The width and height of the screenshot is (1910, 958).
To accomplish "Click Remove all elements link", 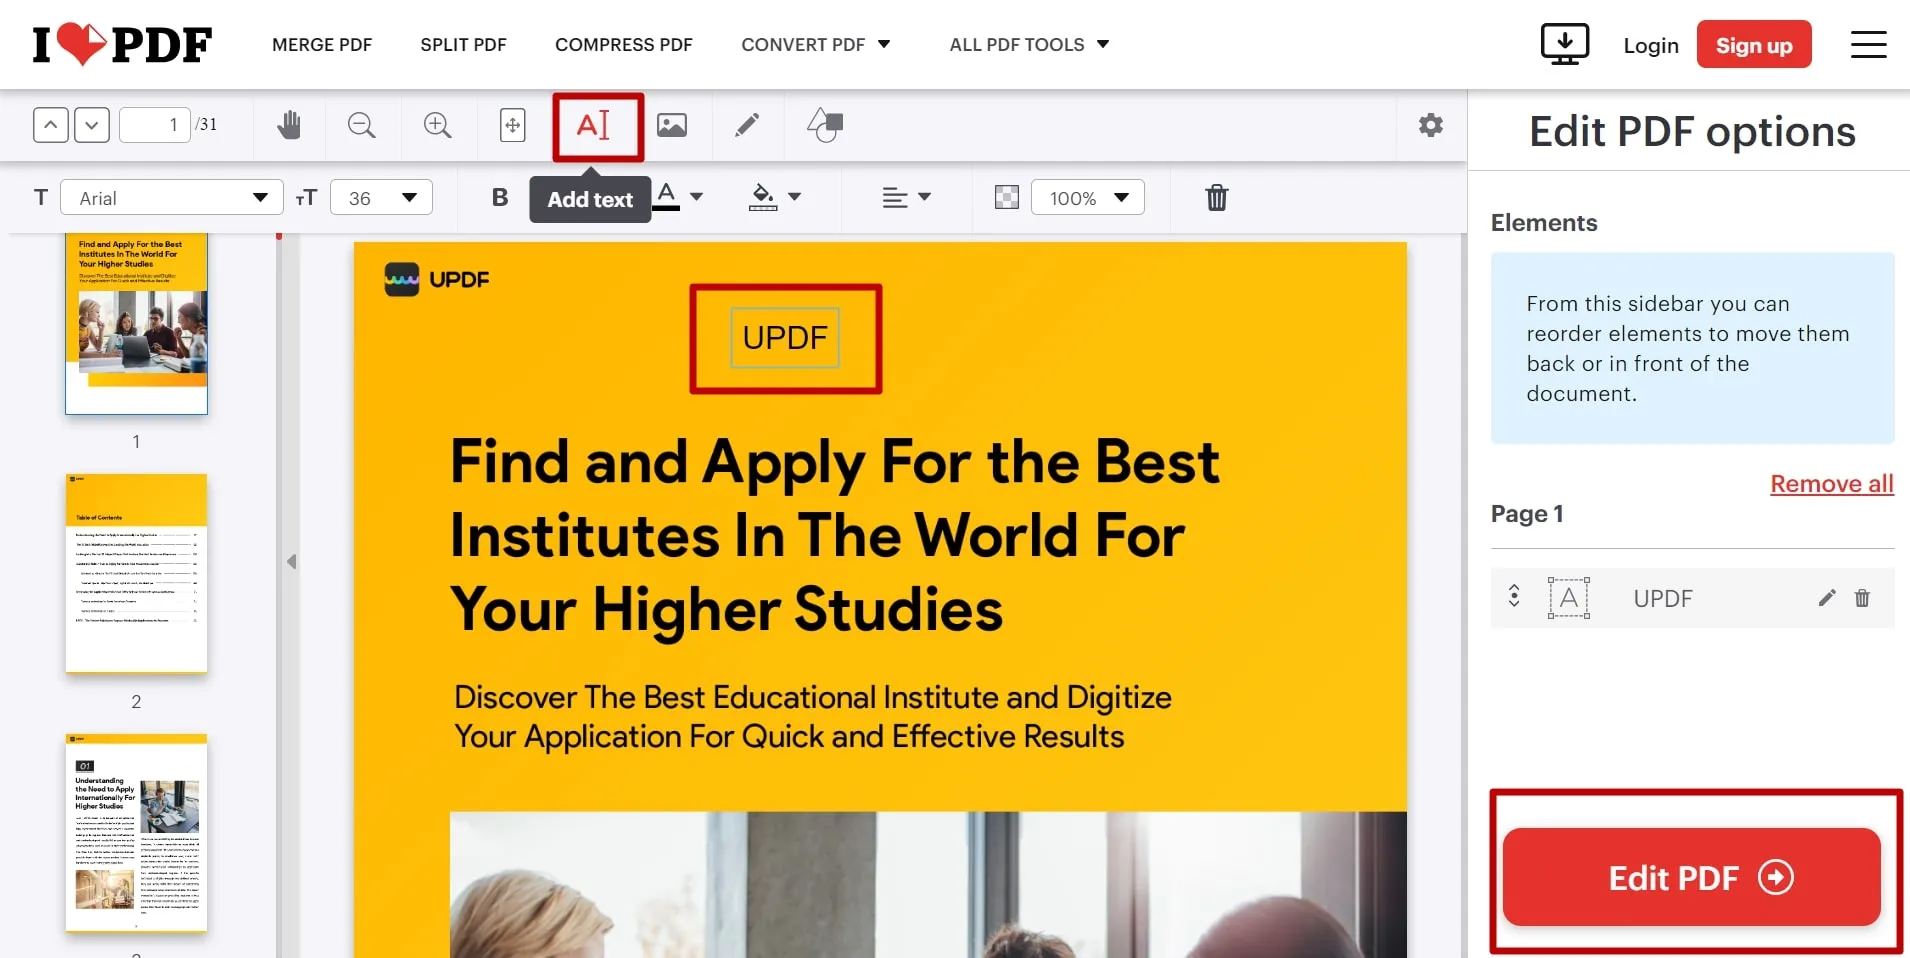I will (x=1832, y=484).
